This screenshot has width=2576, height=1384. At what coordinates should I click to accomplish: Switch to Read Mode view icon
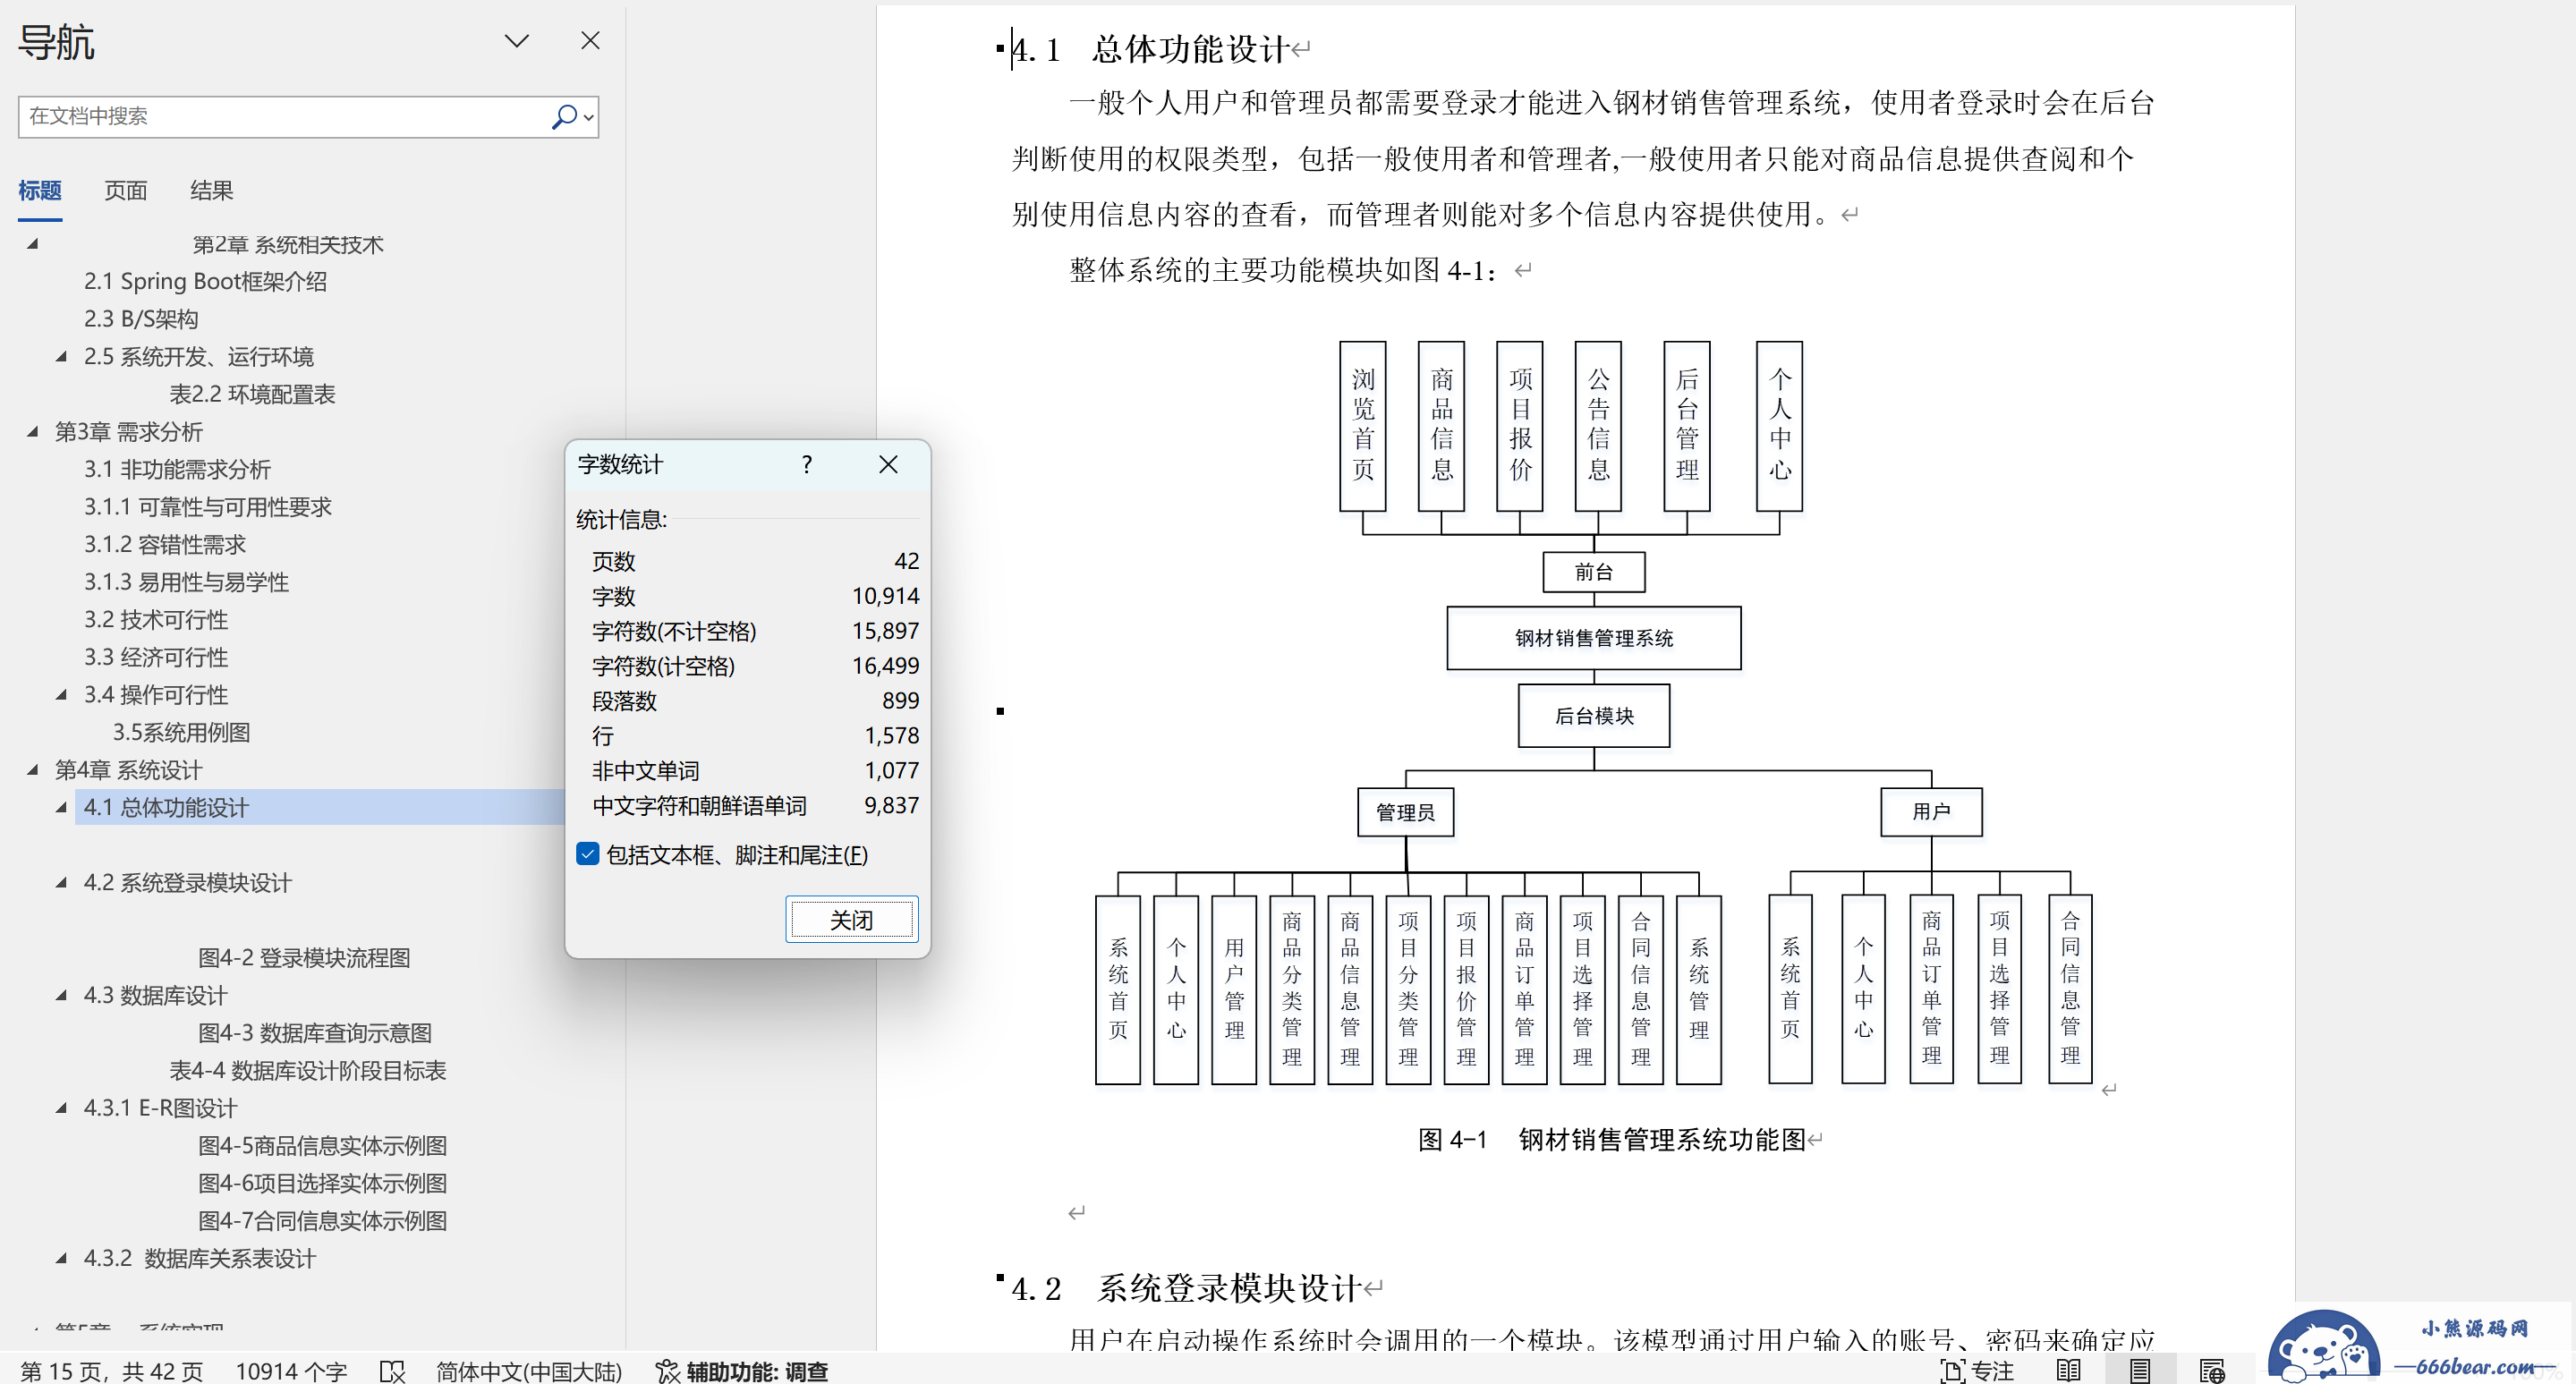pyautogui.click(x=2069, y=1370)
